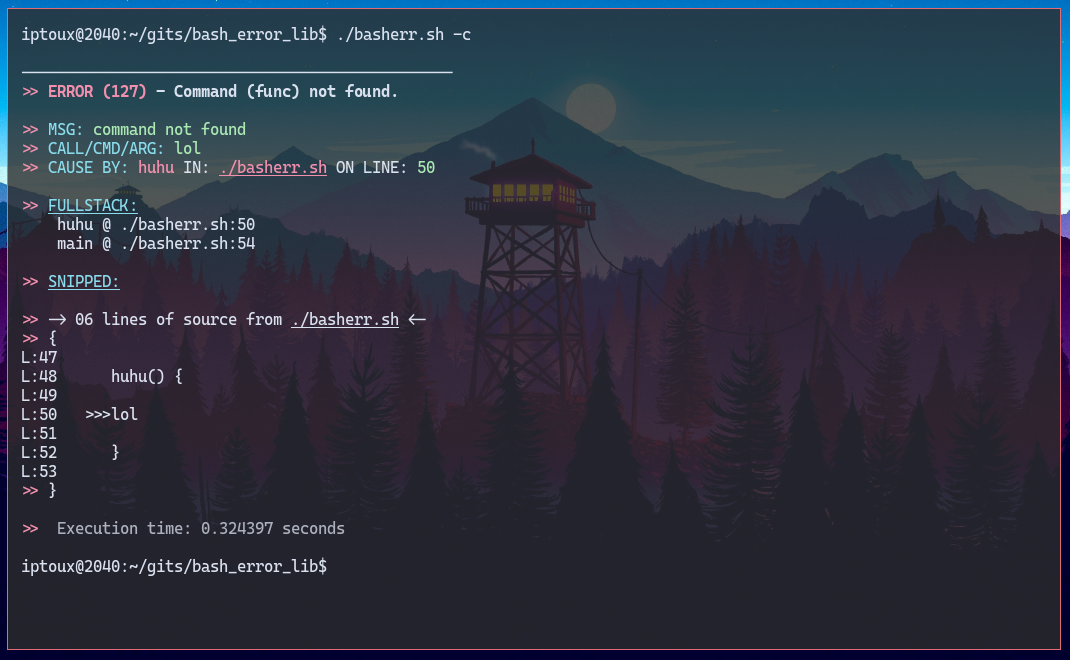
Task: Click the bottom empty shell prompt line
Action: point(174,566)
